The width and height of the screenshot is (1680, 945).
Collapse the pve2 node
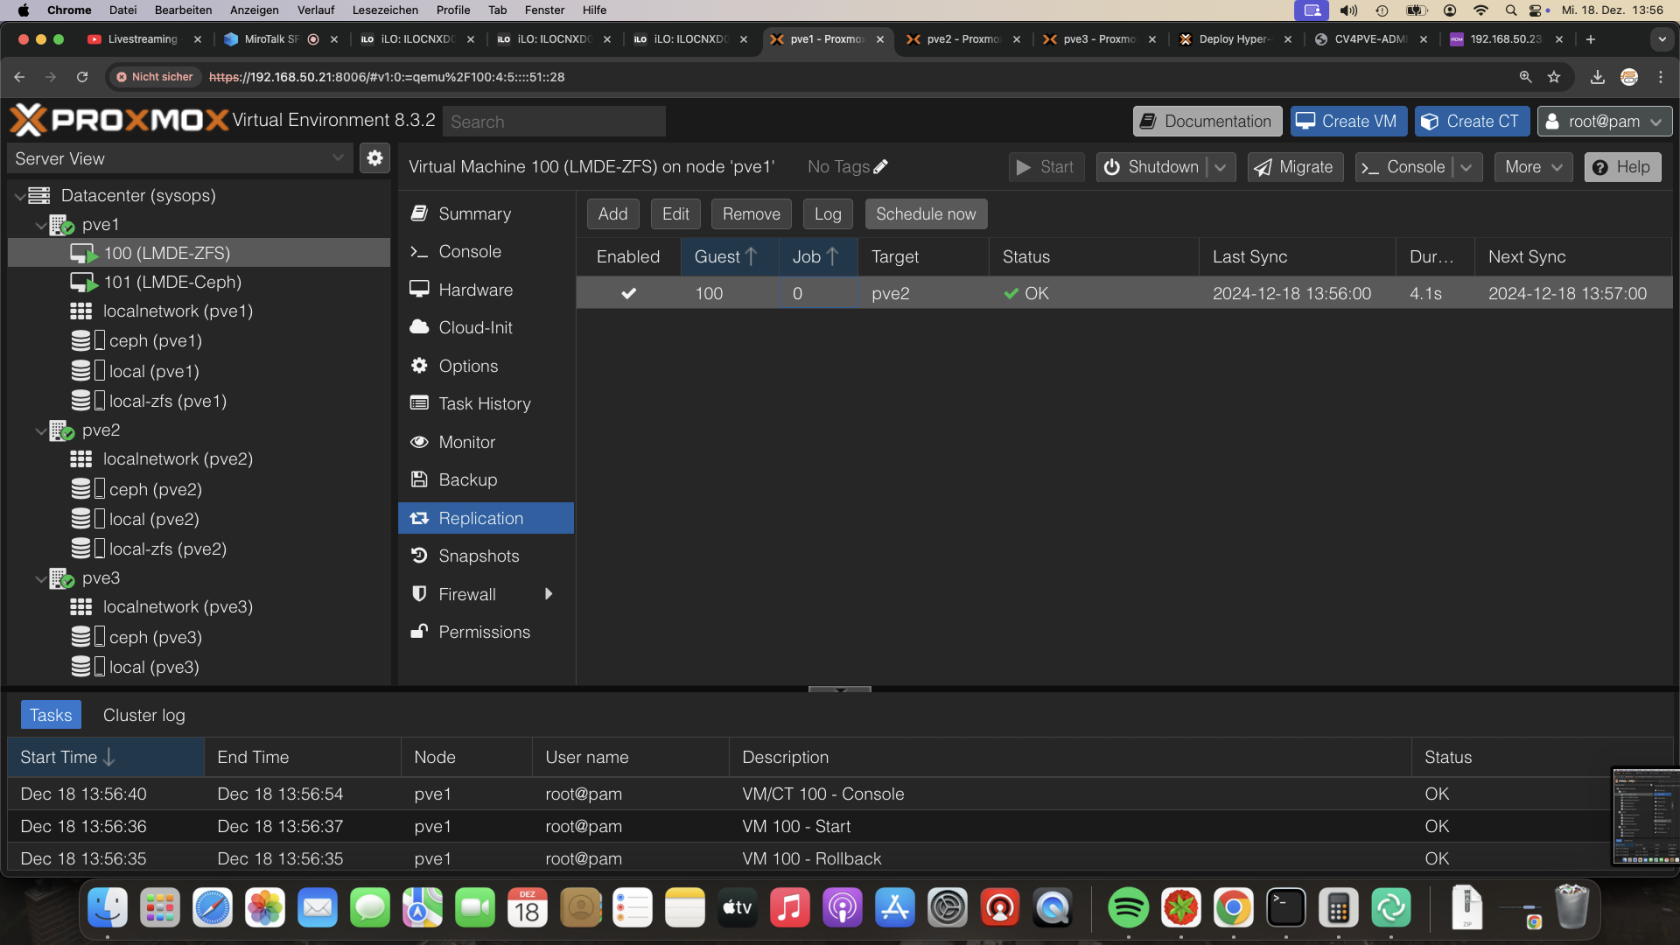[x=41, y=431]
